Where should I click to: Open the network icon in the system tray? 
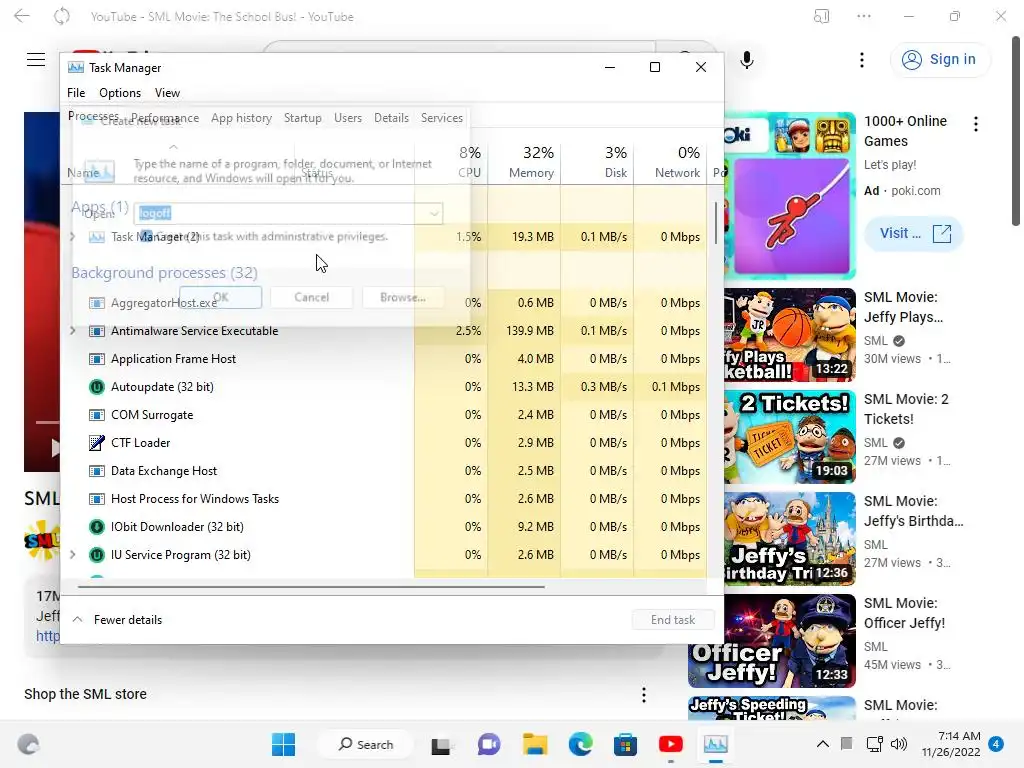pos(874,744)
